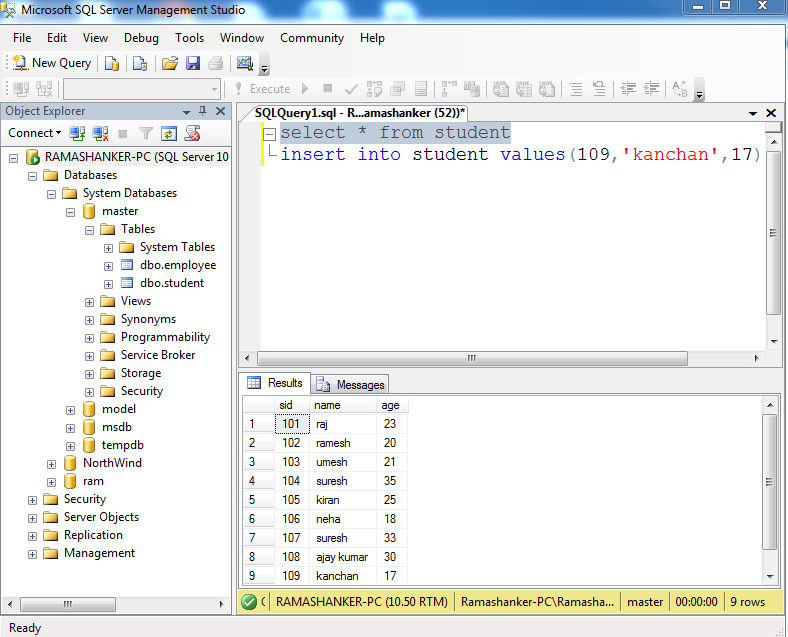Expand the dbo.employee table node

109,266
